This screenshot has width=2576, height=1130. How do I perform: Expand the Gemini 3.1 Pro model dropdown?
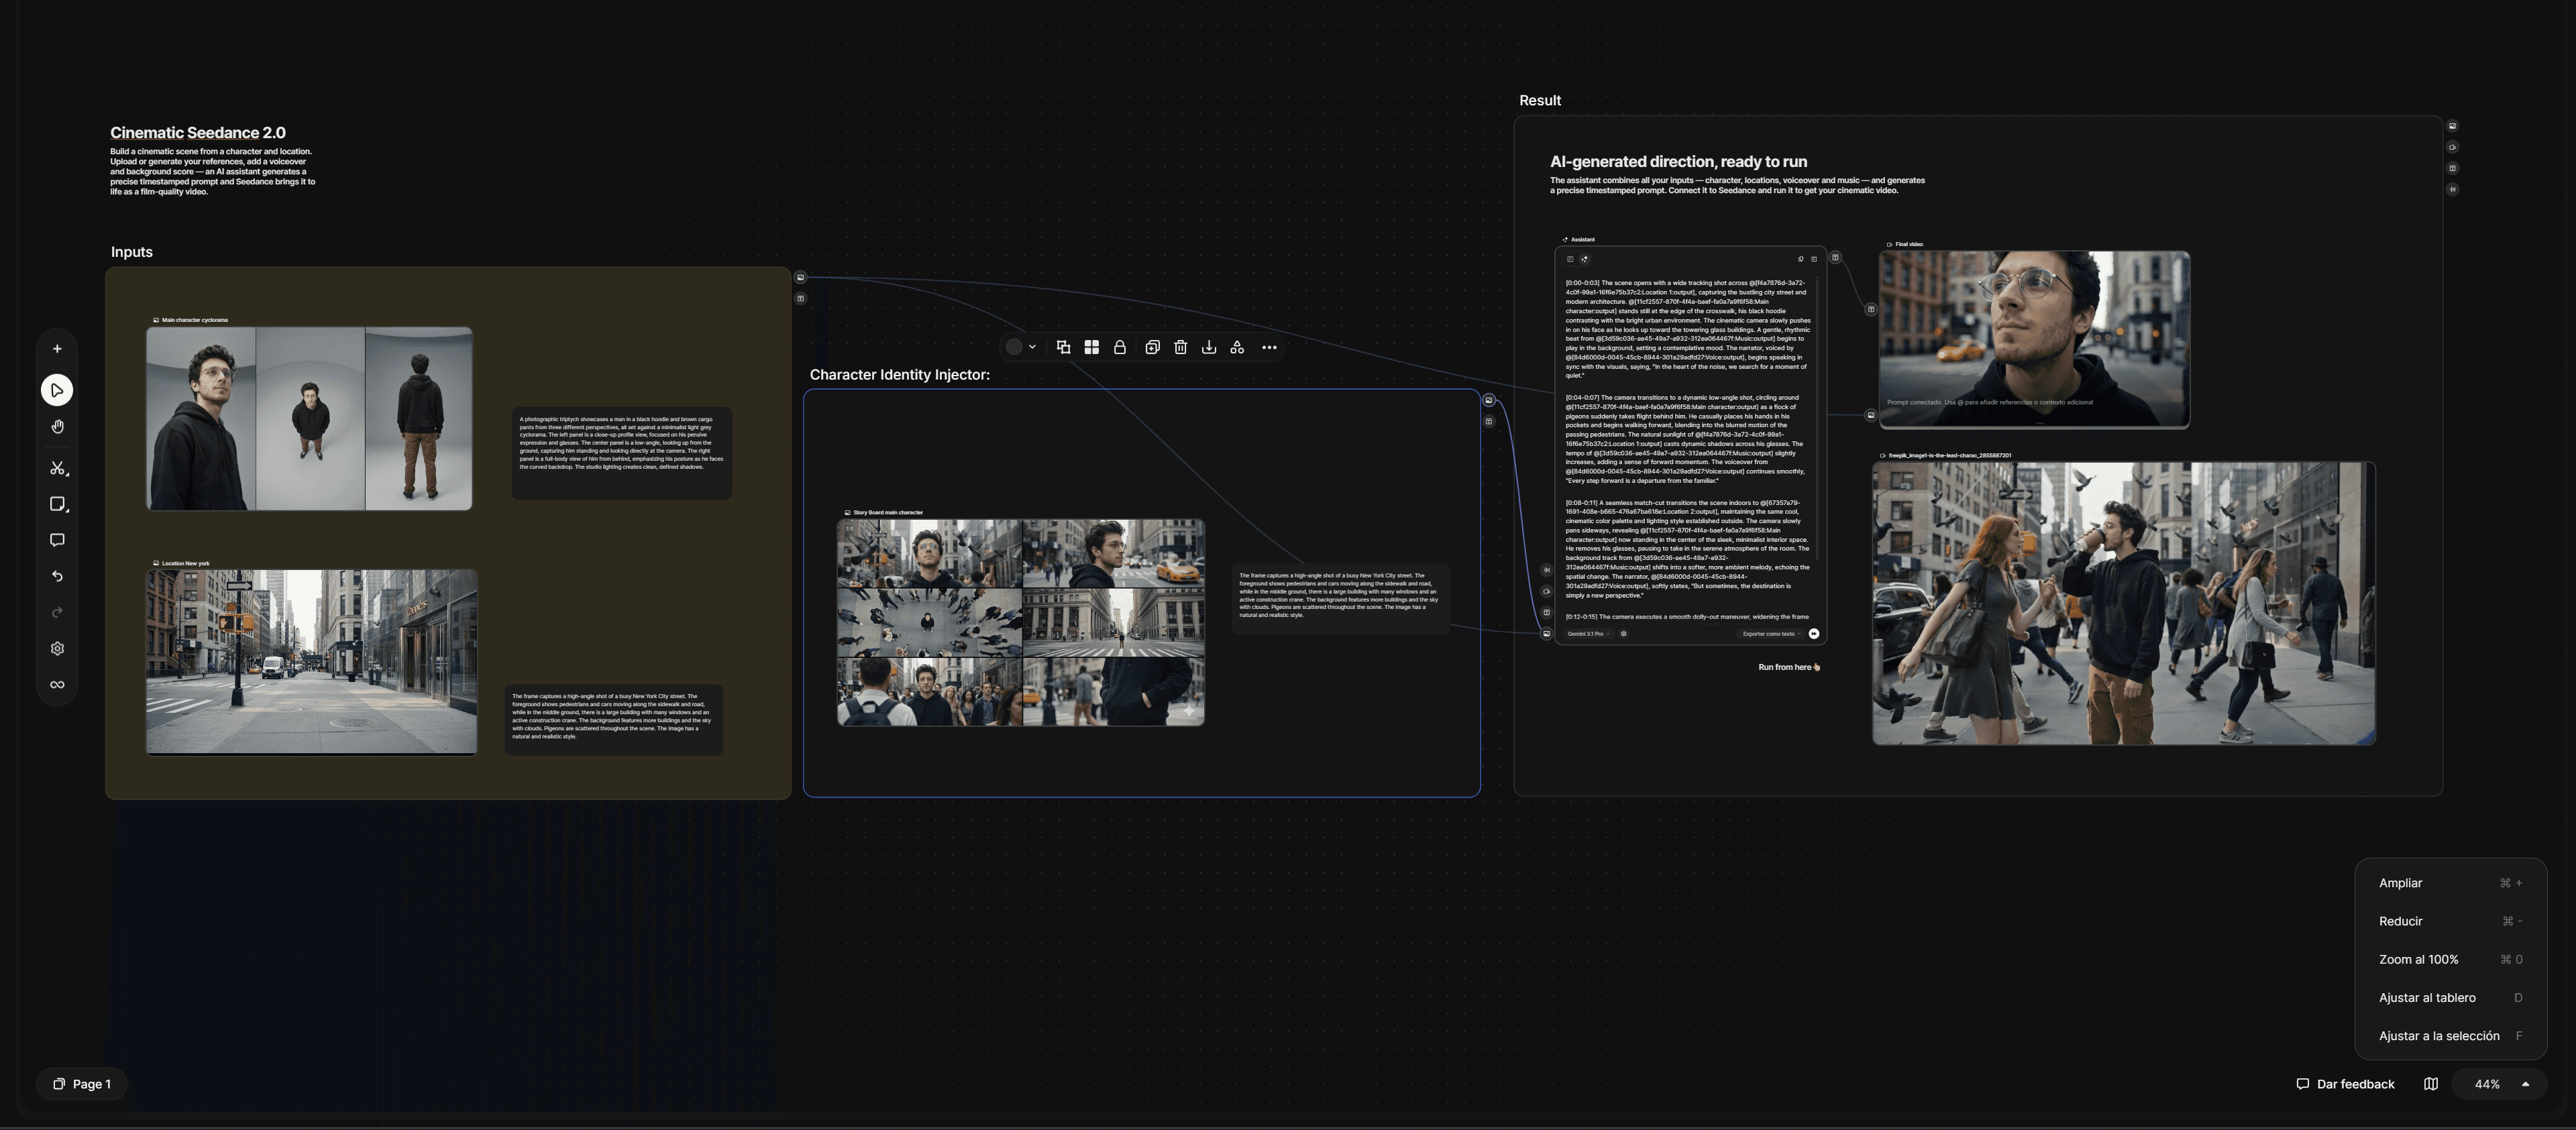coord(1588,634)
